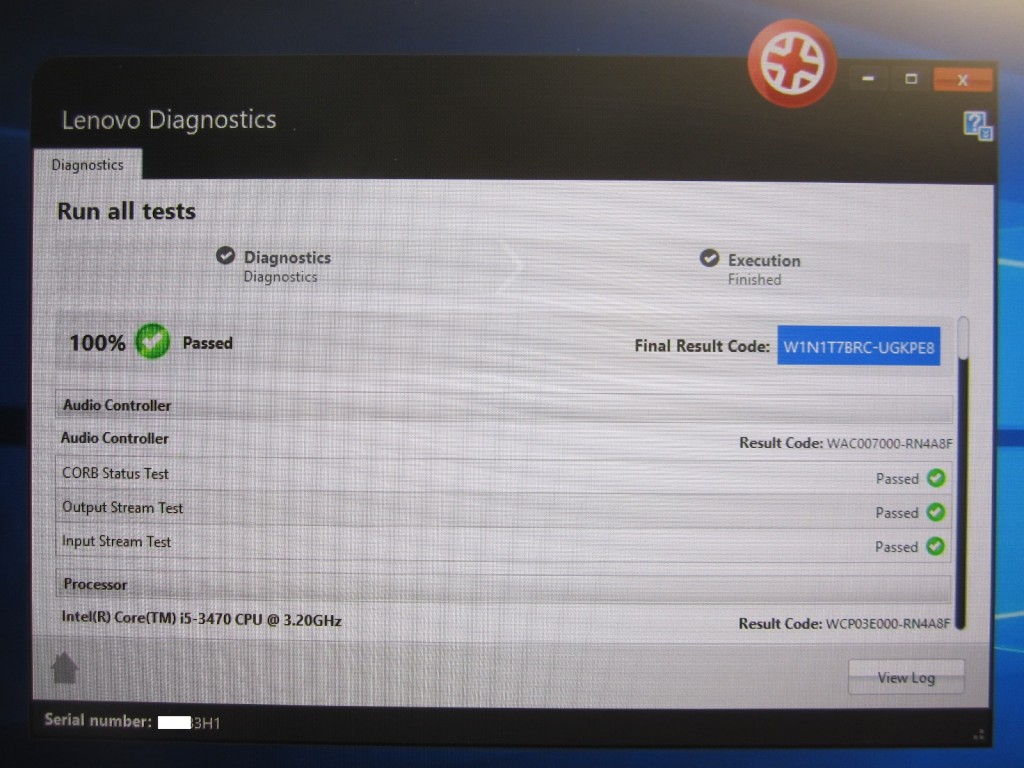Select the Output Stream Test row
The height and width of the screenshot is (768, 1024).
click(x=503, y=509)
